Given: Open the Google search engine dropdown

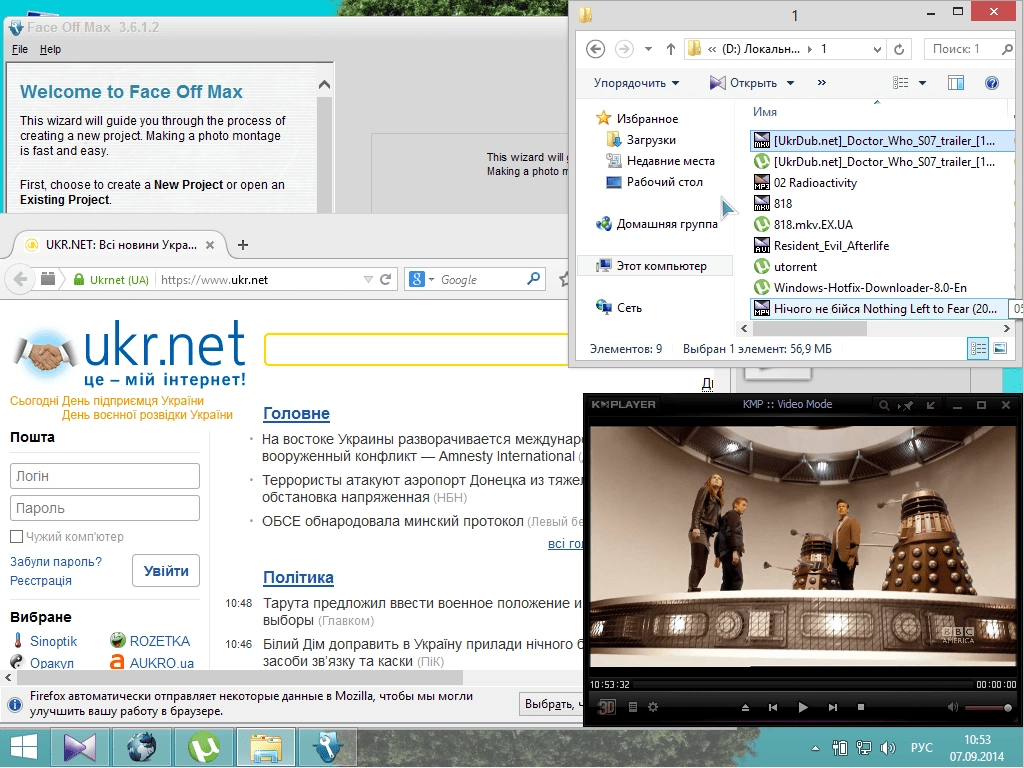Looking at the screenshot, I should tap(421, 280).
